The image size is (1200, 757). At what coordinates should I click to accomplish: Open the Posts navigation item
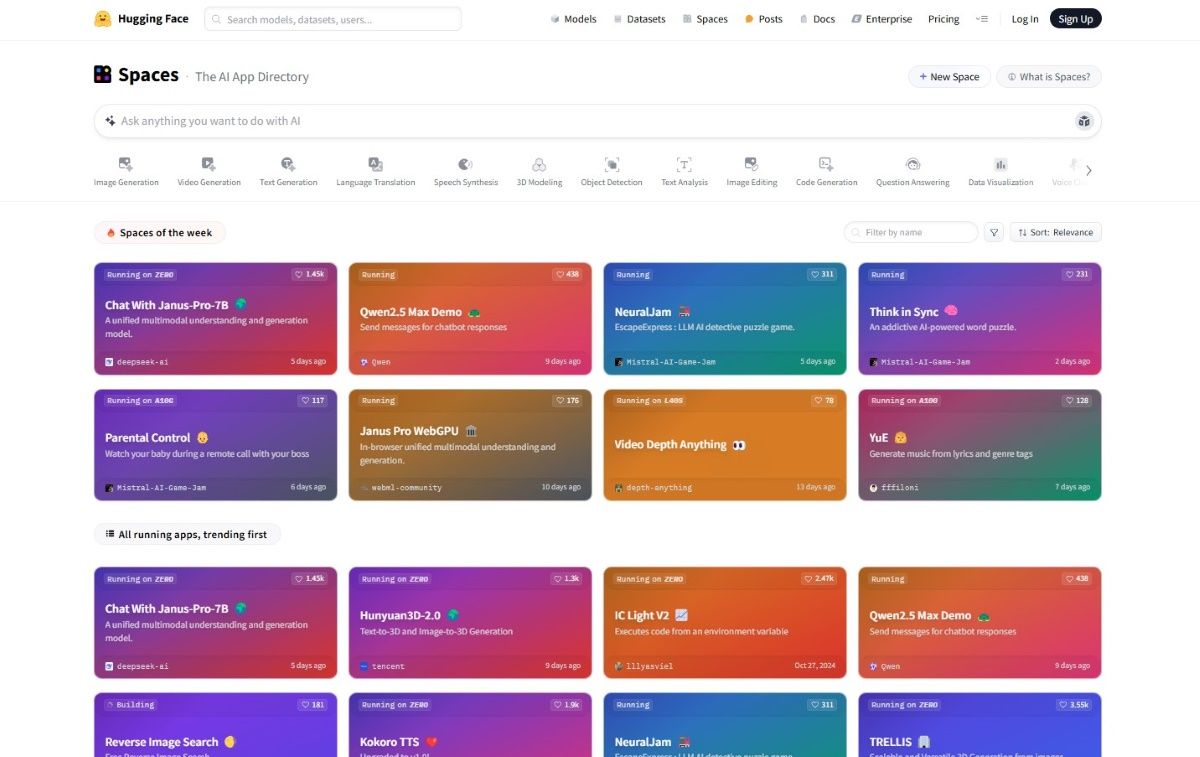tap(764, 19)
